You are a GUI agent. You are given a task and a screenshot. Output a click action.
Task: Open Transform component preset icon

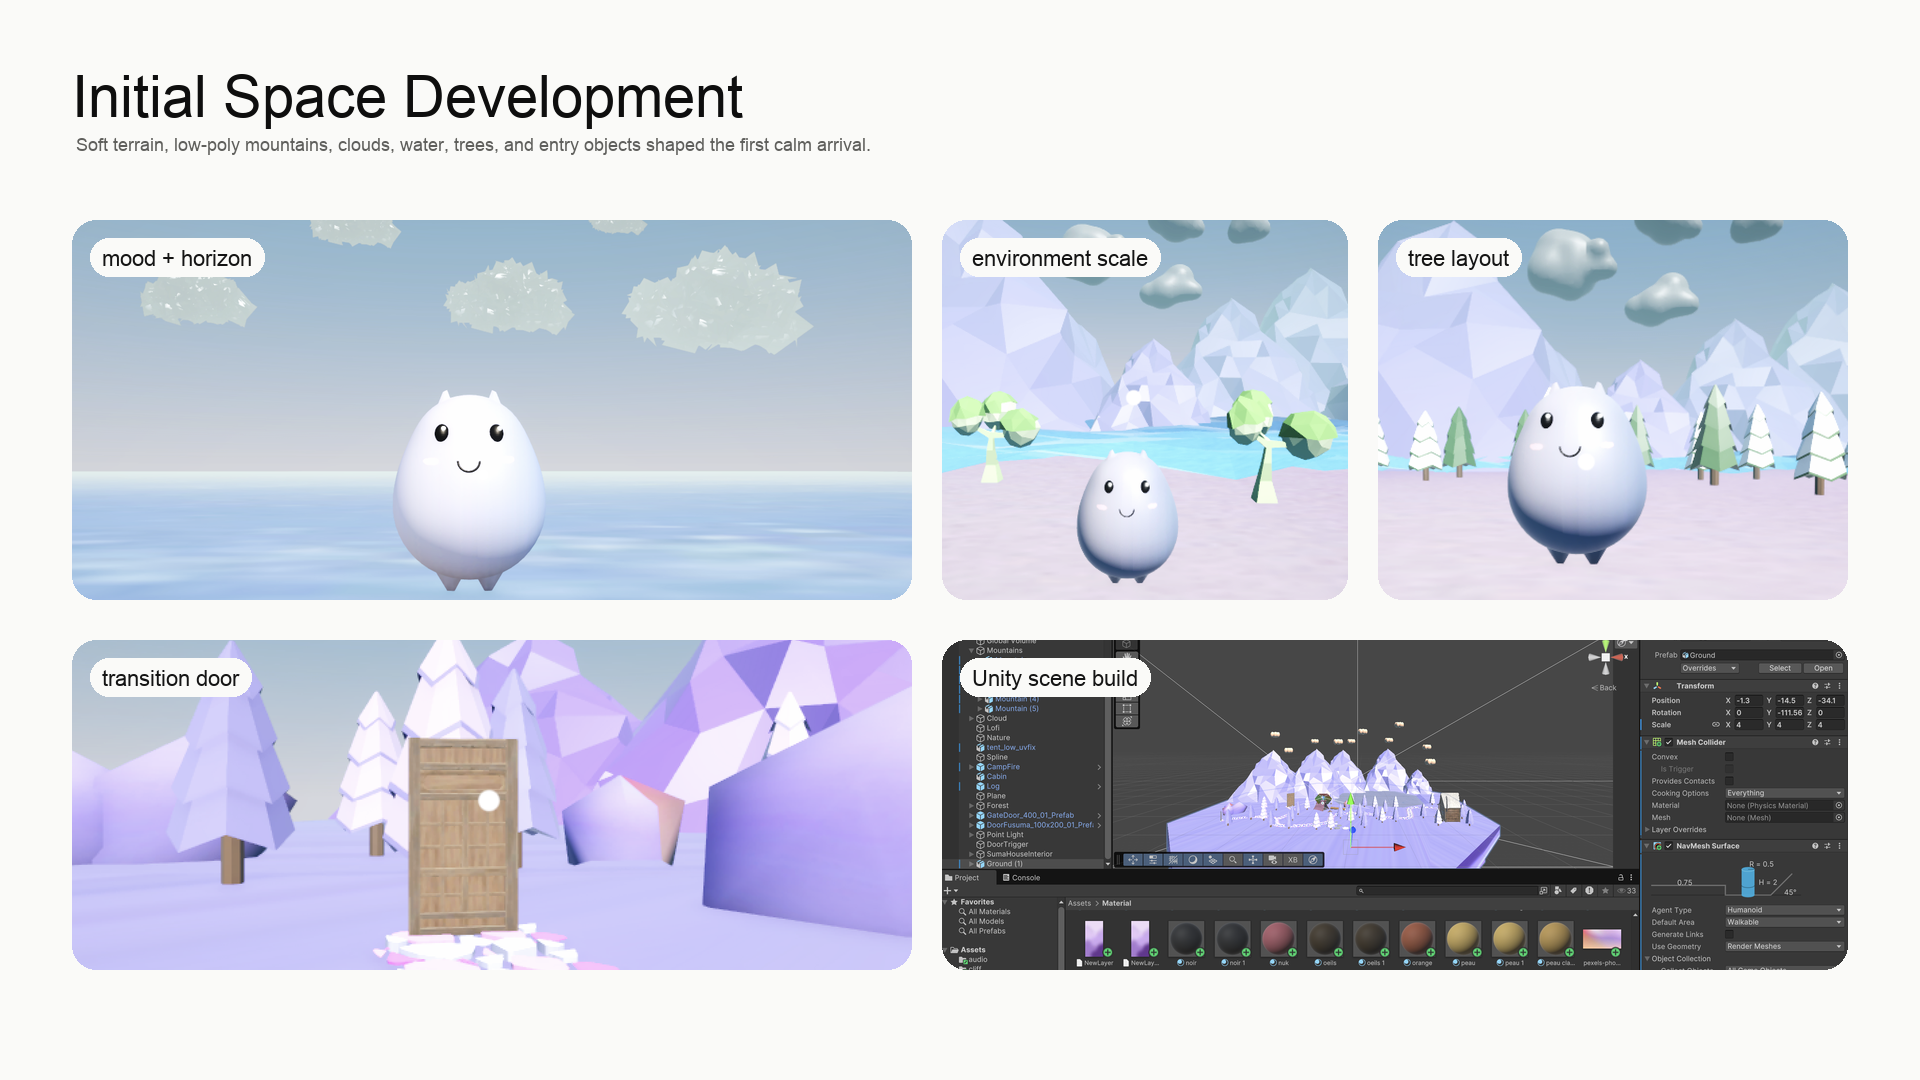1827,686
